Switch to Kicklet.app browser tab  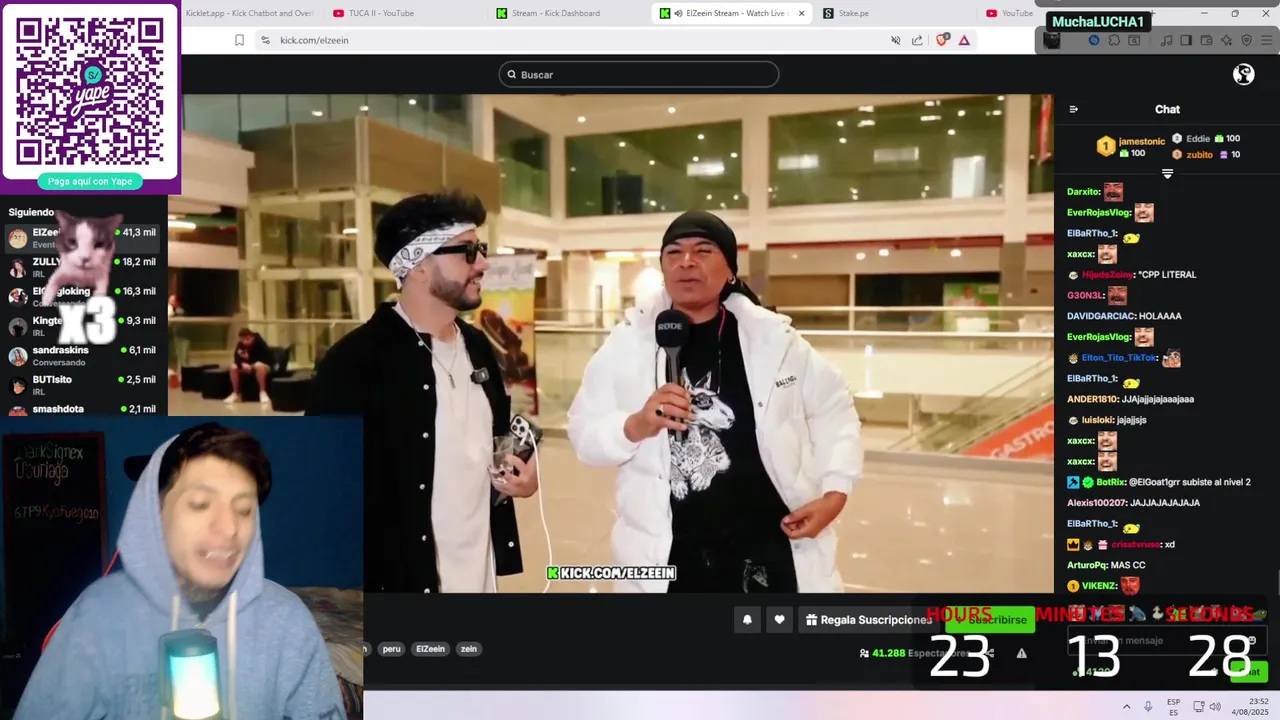coord(249,13)
